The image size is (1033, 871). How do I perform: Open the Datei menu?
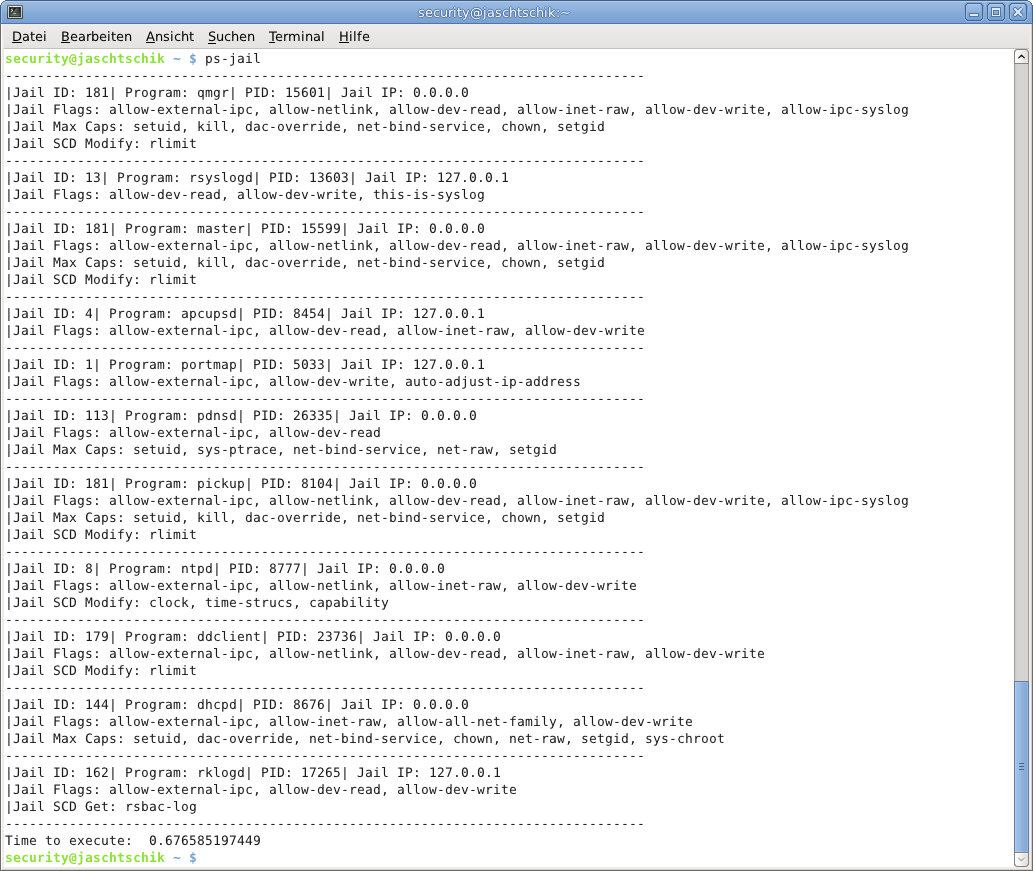(x=29, y=37)
